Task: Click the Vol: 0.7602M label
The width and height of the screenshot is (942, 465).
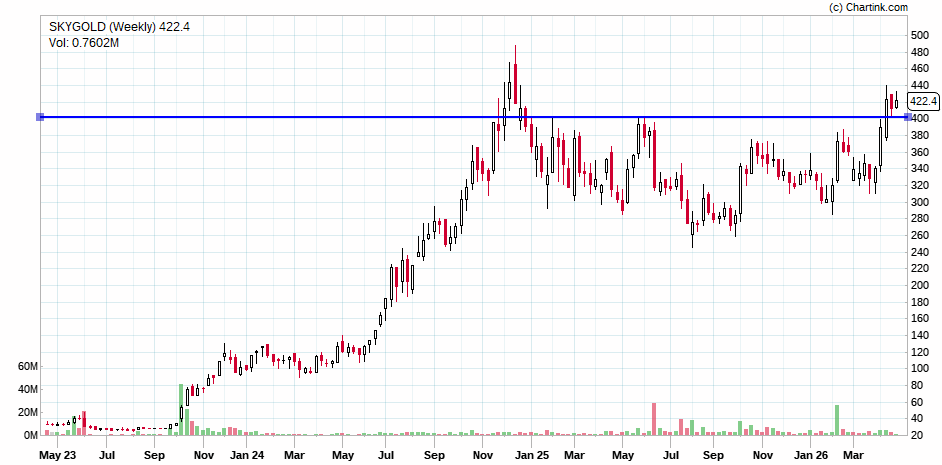Action: (84, 43)
